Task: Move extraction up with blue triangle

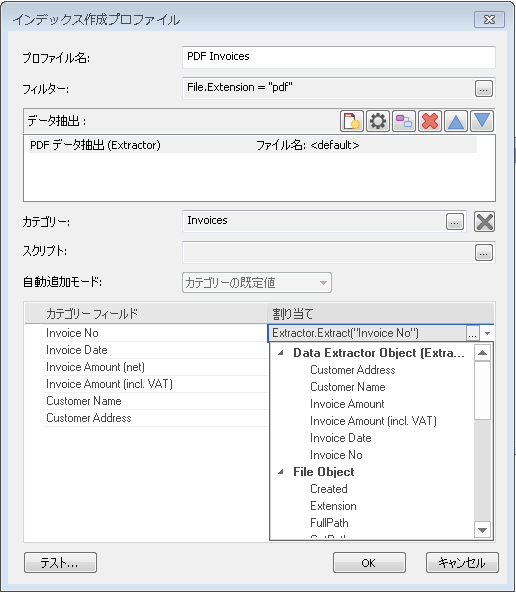Action: tap(456, 121)
